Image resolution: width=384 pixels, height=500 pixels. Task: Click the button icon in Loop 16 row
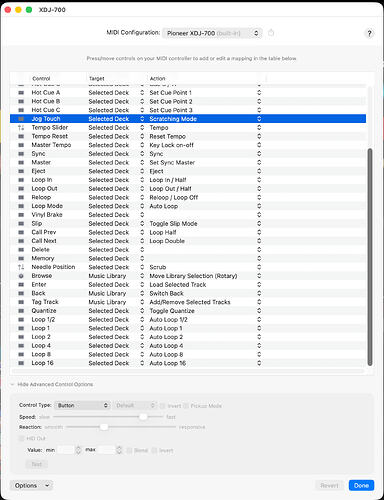(21, 363)
